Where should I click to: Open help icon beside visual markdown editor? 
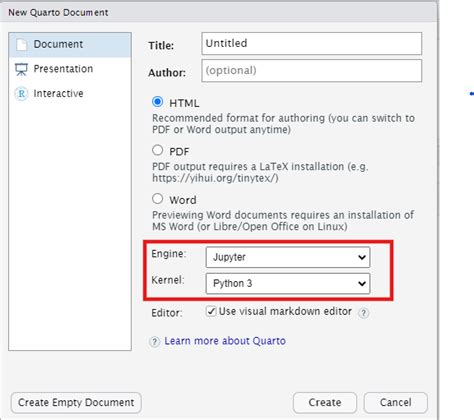363,313
